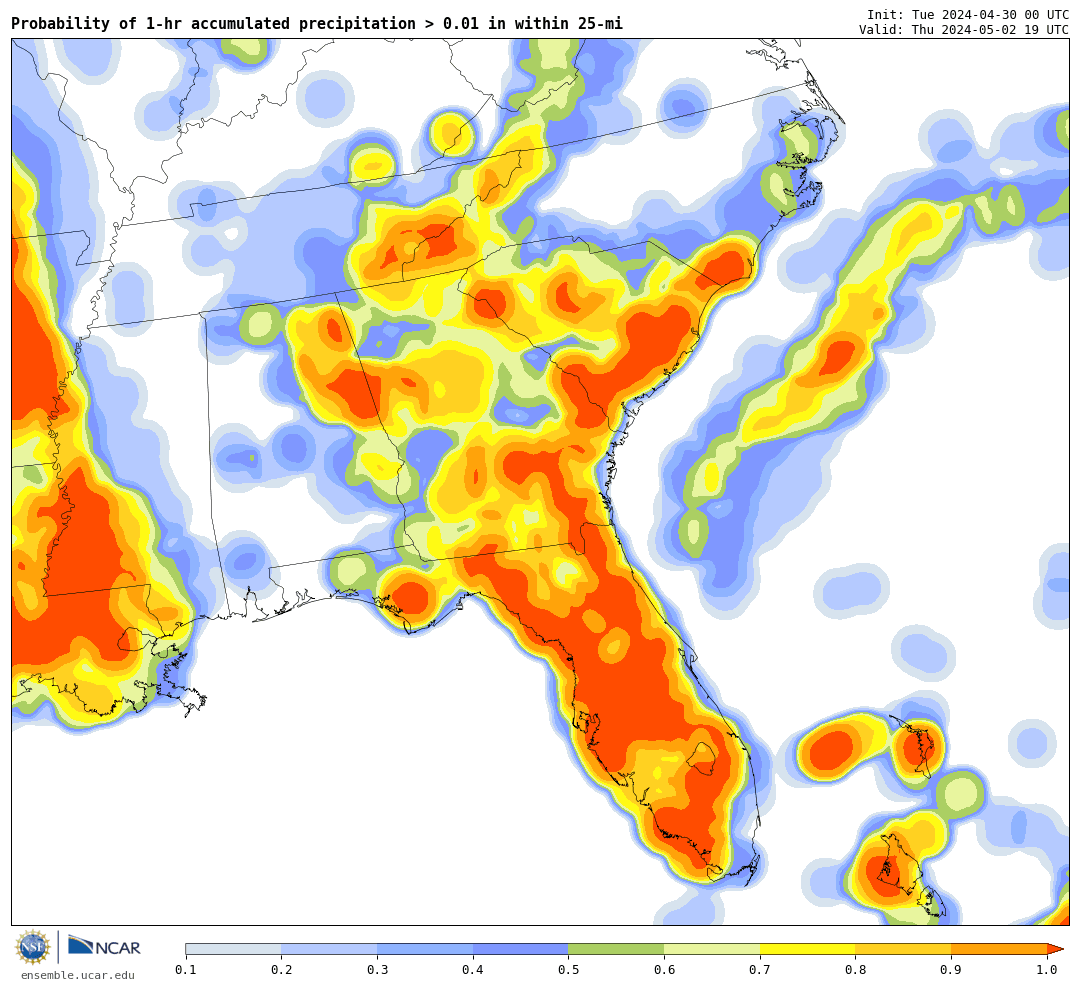
Task: Click the colorbar label 0.1
Action: point(186,970)
